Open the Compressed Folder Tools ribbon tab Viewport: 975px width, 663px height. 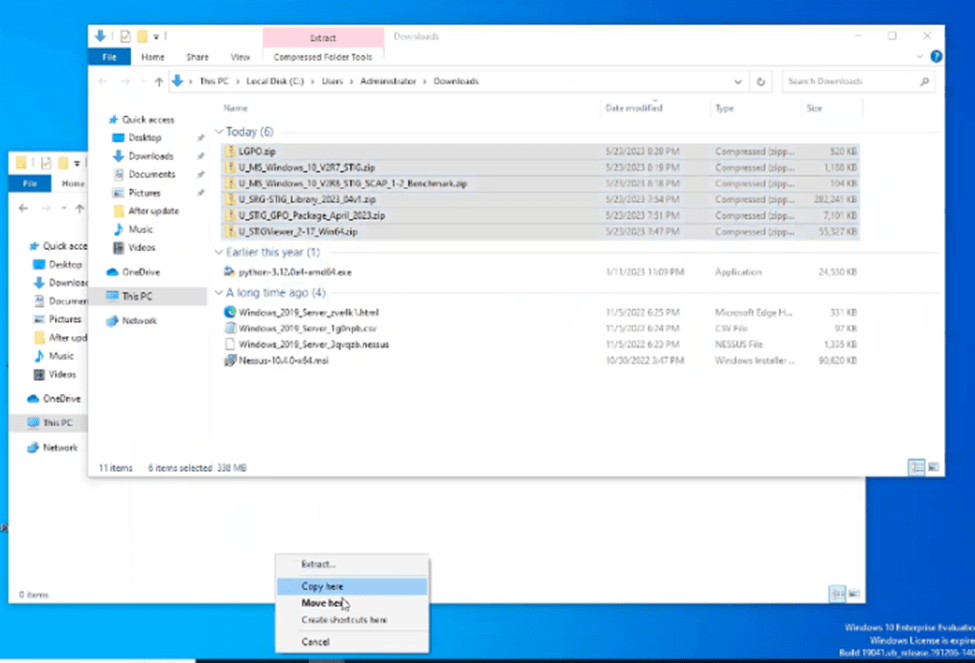(322, 57)
